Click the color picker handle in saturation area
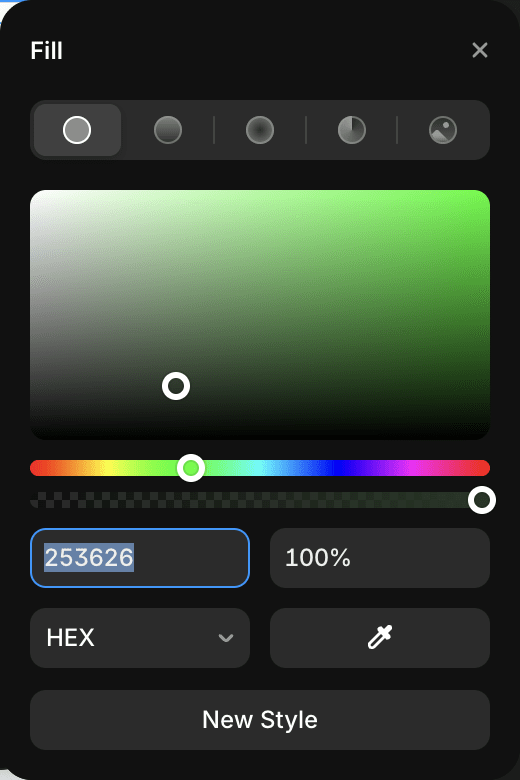 tap(176, 386)
